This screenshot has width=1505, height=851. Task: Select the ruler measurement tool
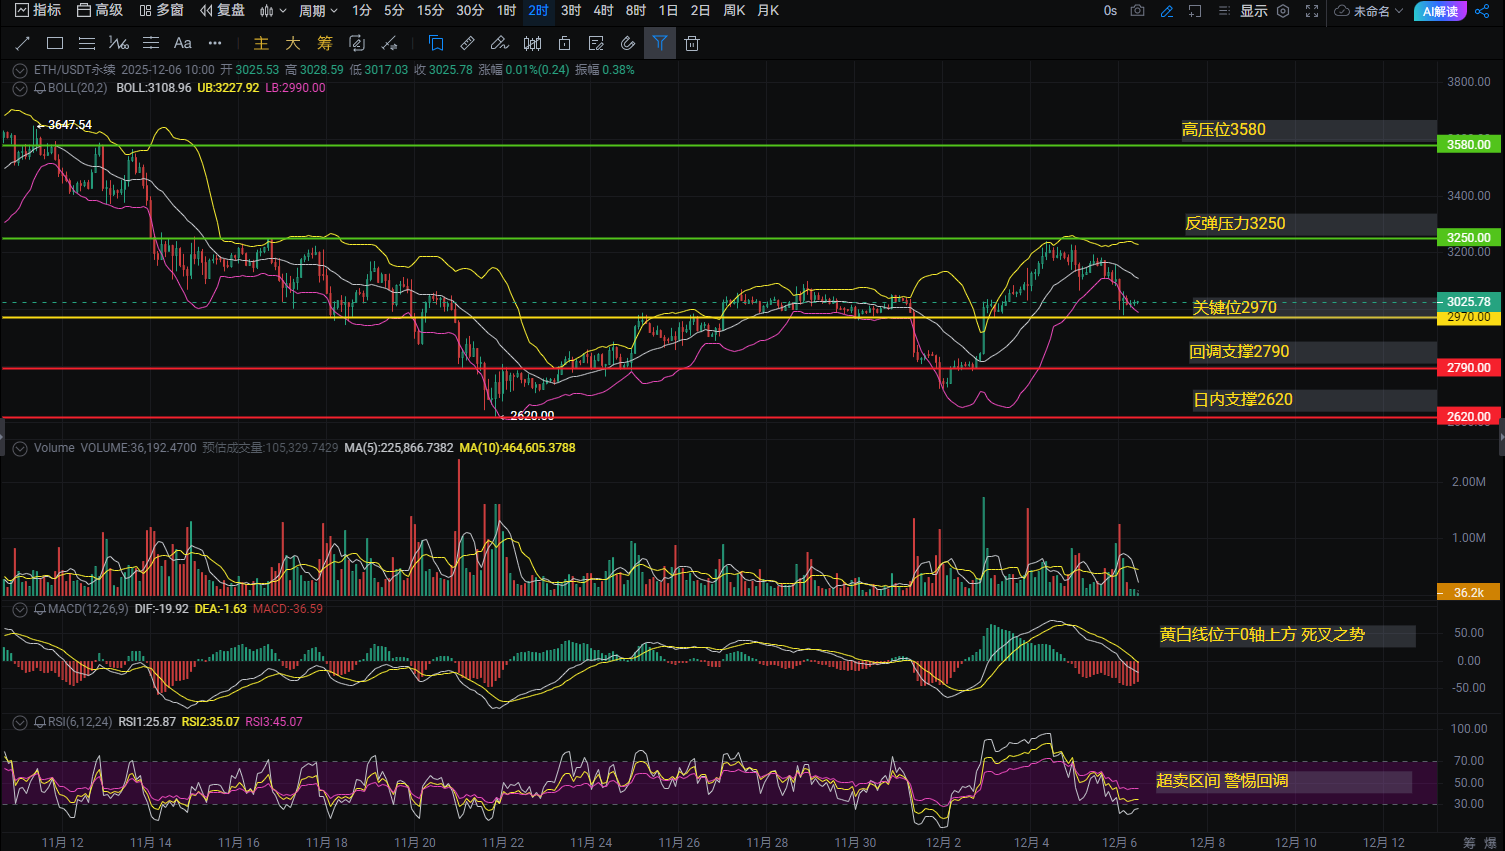point(467,43)
